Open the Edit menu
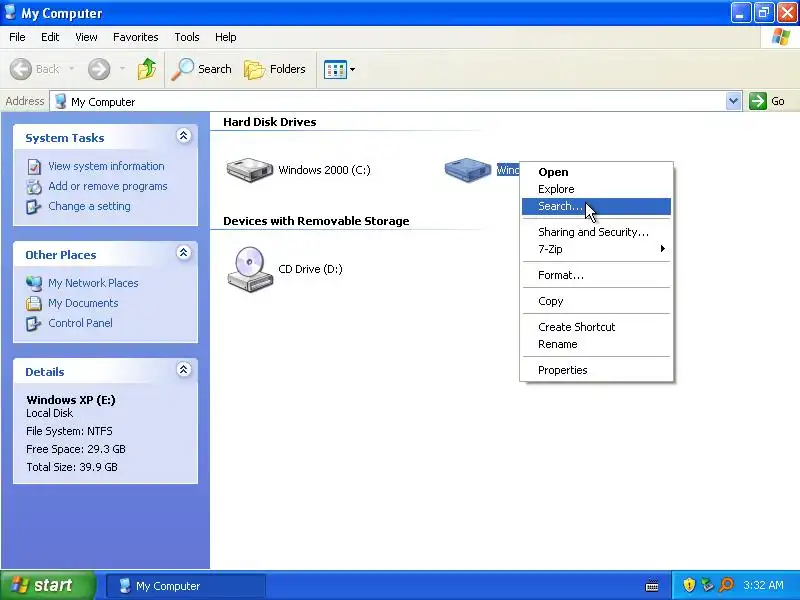Image resolution: width=800 pixels, height=600 pixels. click(50, 37)
